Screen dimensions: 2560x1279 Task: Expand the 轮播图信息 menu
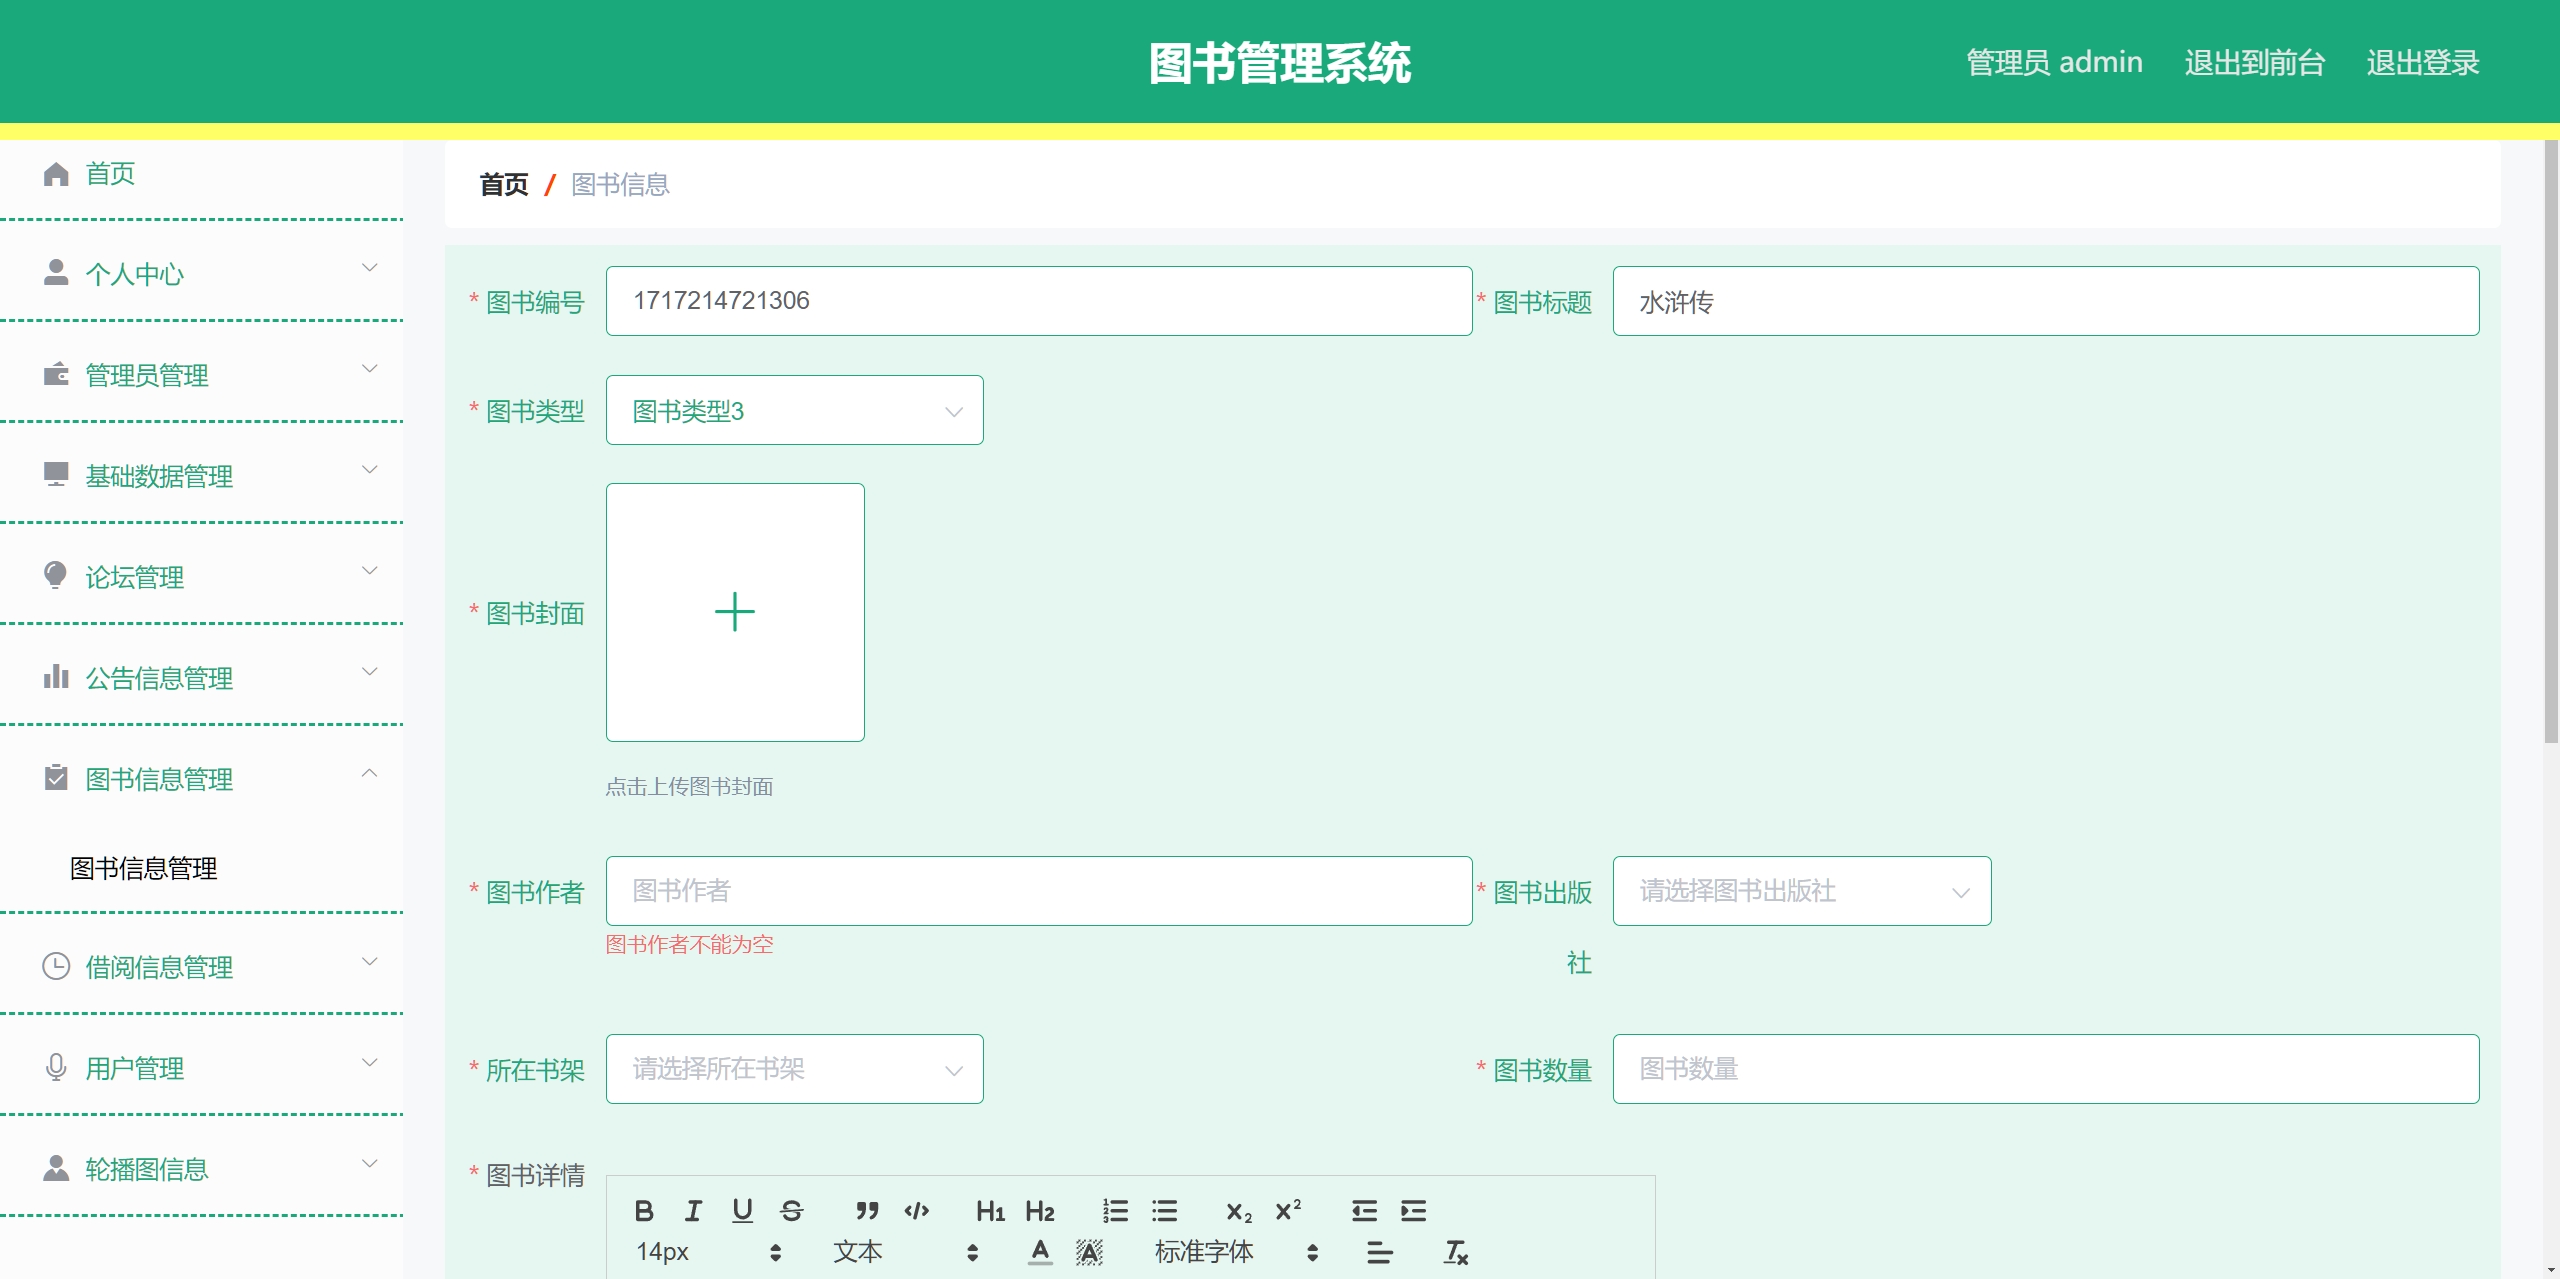pyautogui.click(x=369, y=1163)
